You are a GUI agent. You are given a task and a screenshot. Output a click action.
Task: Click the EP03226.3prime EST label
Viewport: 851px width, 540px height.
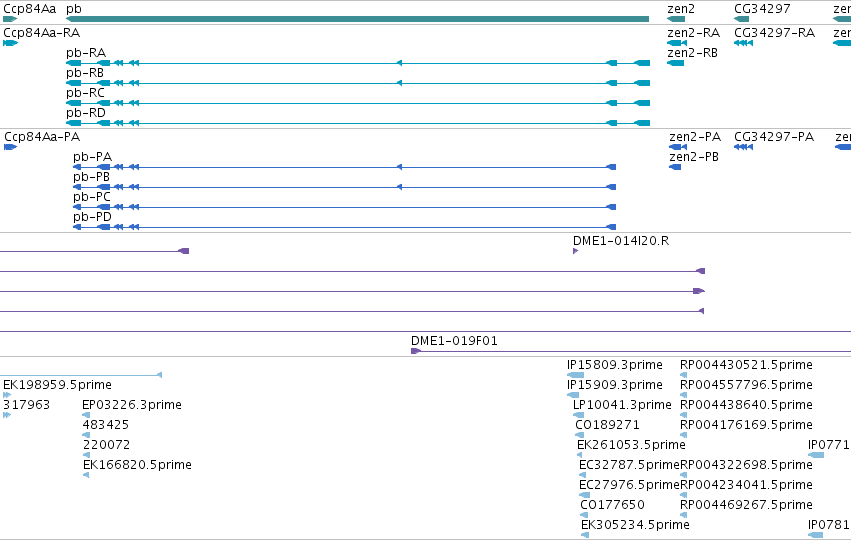tap(132, 405)
